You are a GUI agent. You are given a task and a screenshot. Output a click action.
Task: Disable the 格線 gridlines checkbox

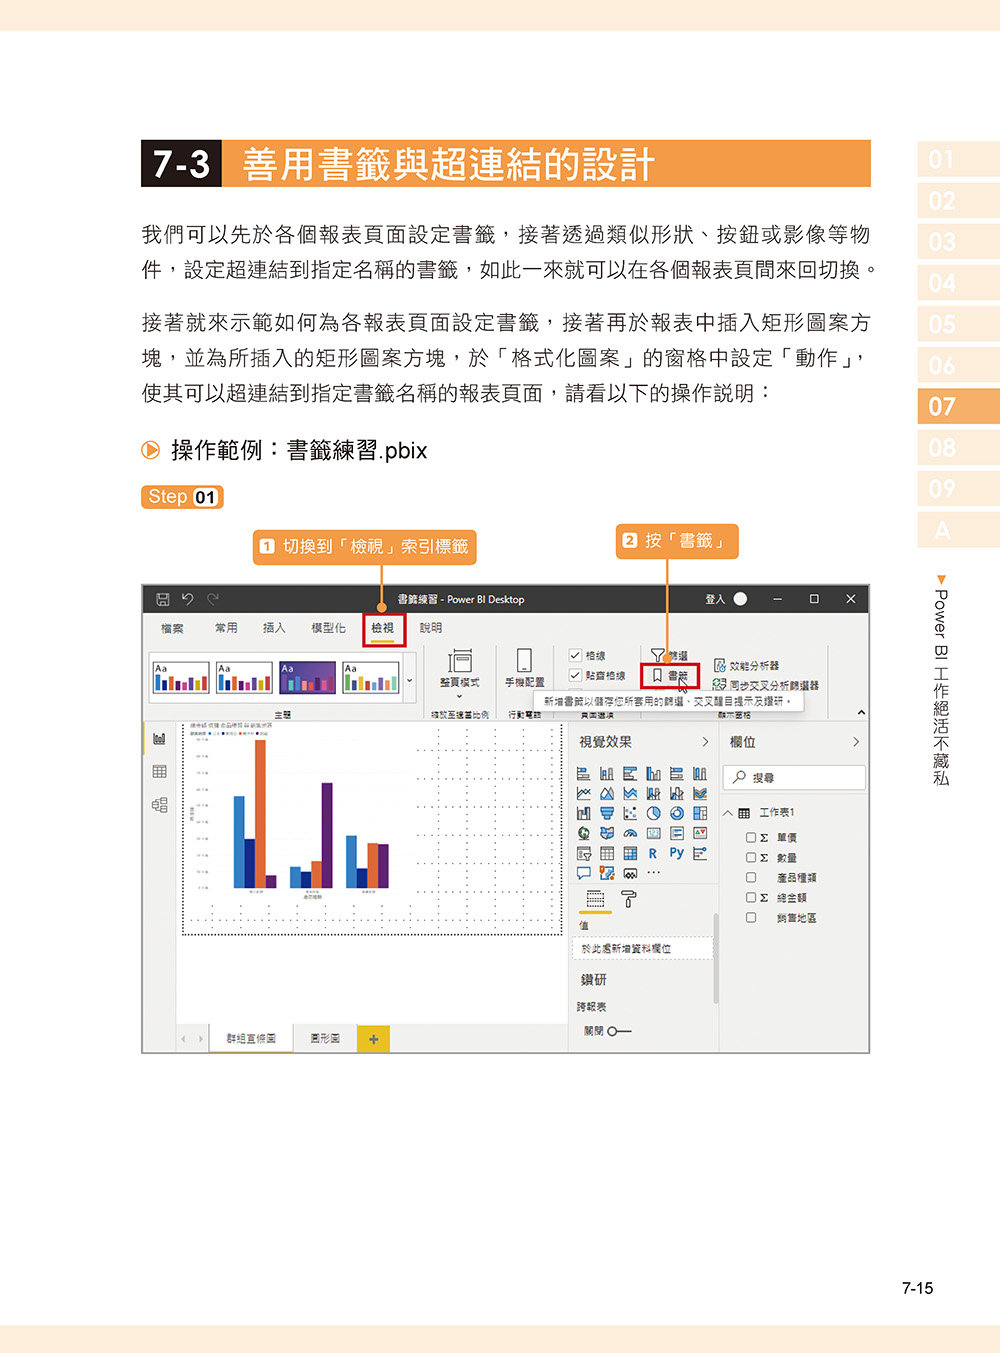point(574,655)
